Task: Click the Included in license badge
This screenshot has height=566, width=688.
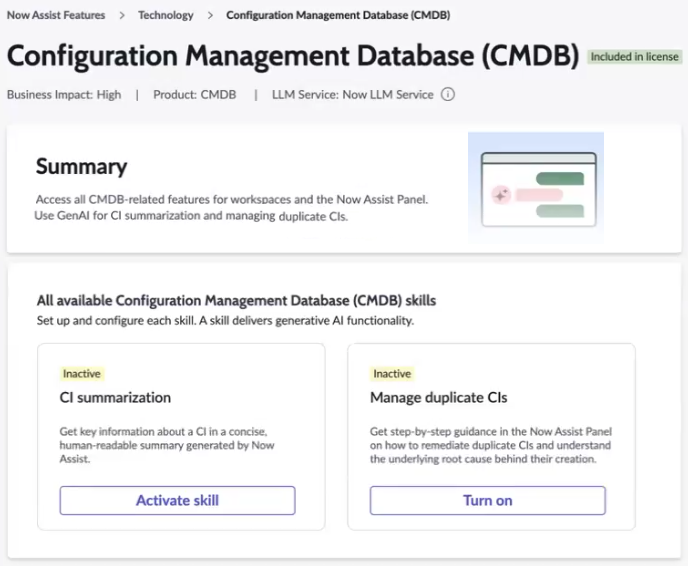Action: point(634,57)
